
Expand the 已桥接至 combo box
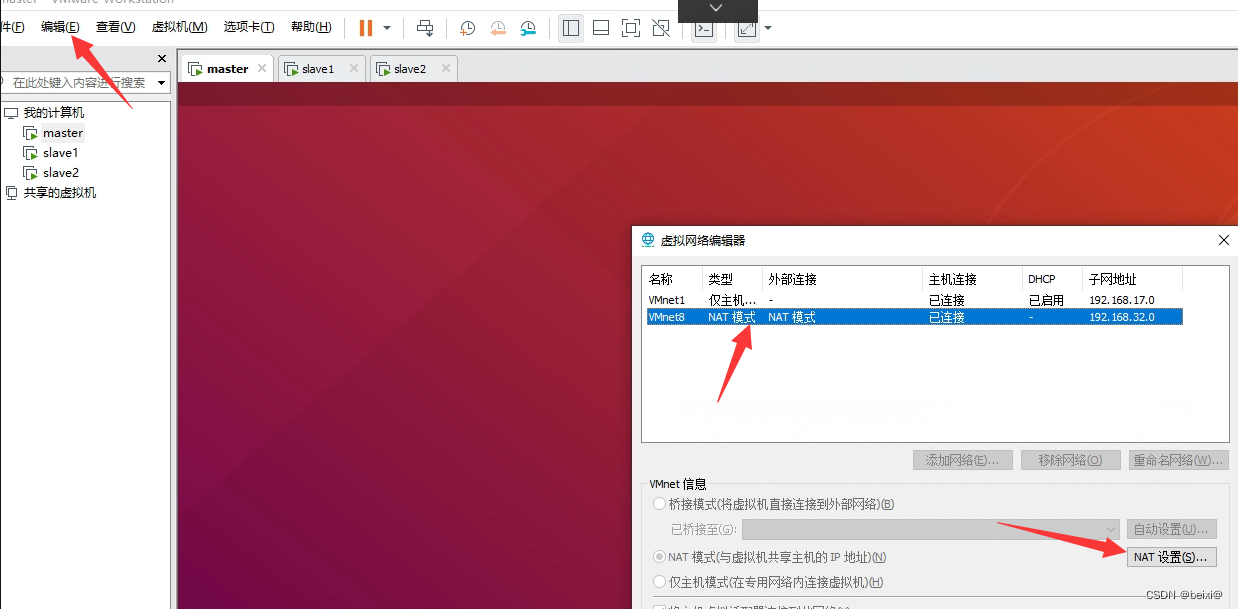pyautogui.click(x=931, y=529)
